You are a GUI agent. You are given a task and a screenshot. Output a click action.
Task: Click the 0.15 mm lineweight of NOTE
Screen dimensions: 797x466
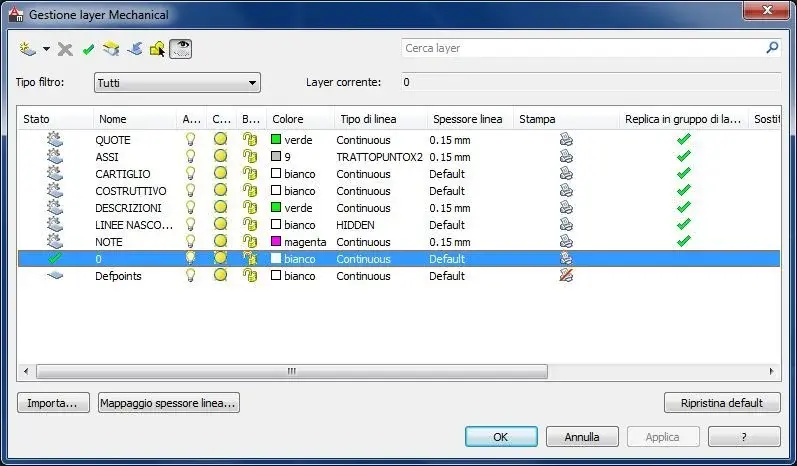click(x=450, y=242)
